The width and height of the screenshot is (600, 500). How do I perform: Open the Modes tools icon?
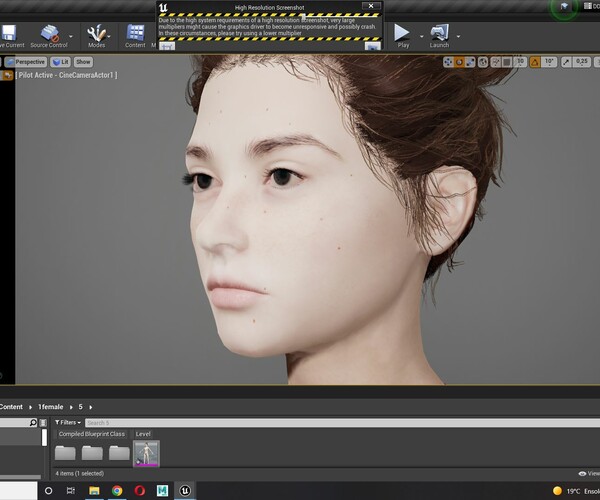tap(96, 33)
